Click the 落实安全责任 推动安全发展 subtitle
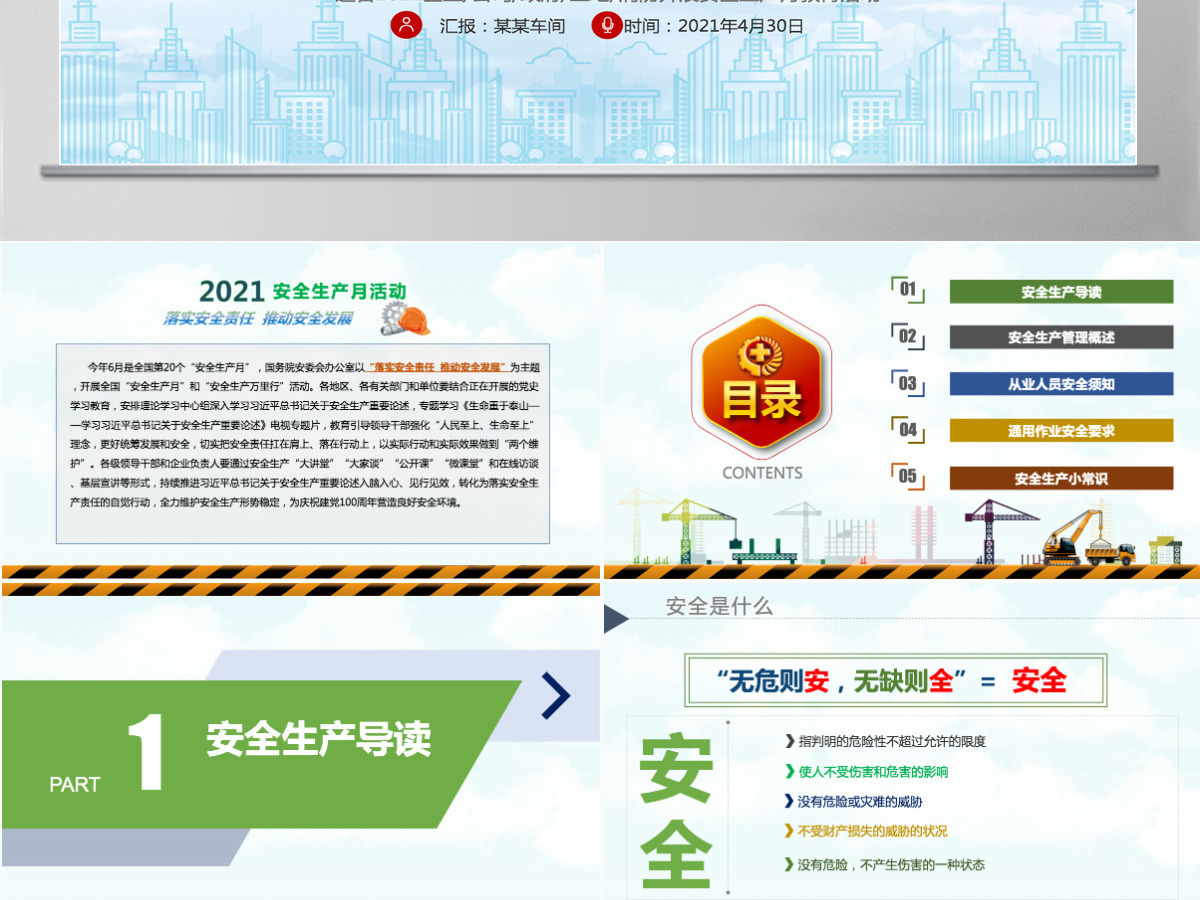 pyautogui.click(x=258, y=319)
